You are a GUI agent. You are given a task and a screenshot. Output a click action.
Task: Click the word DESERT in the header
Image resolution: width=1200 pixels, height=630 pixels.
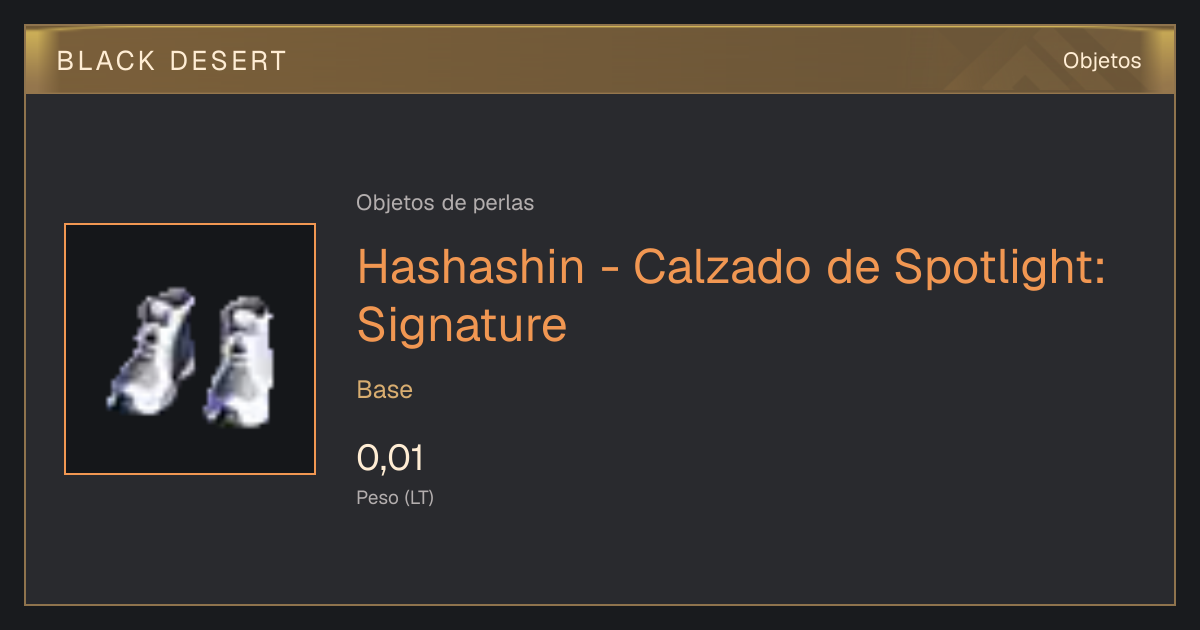pyautogui.click(x=229, y=61)
